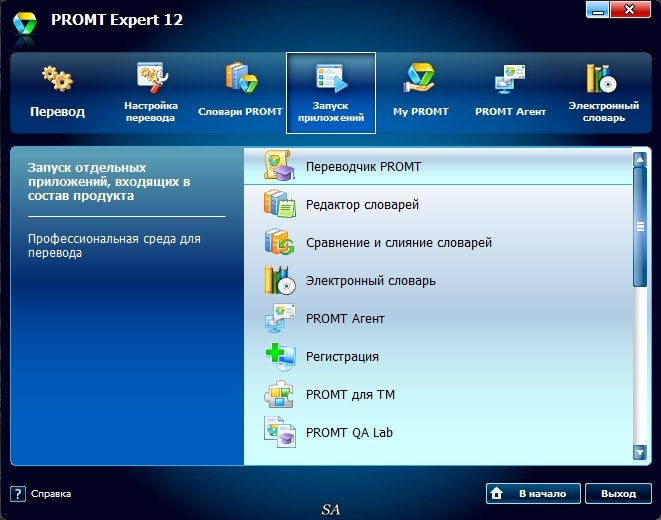Close the PROMT Expert 12 window
The height and width of the screenshot is (520, 661).
630,9
